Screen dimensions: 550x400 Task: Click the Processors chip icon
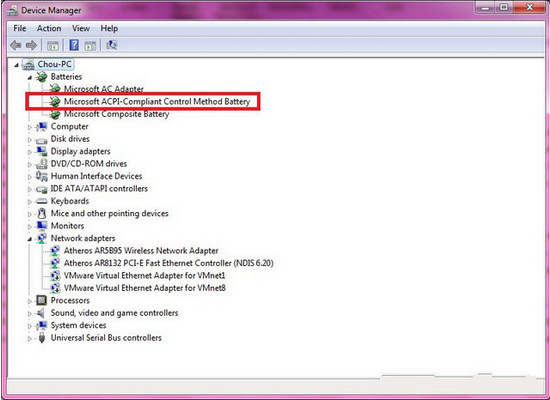click(x=41, y=300)
